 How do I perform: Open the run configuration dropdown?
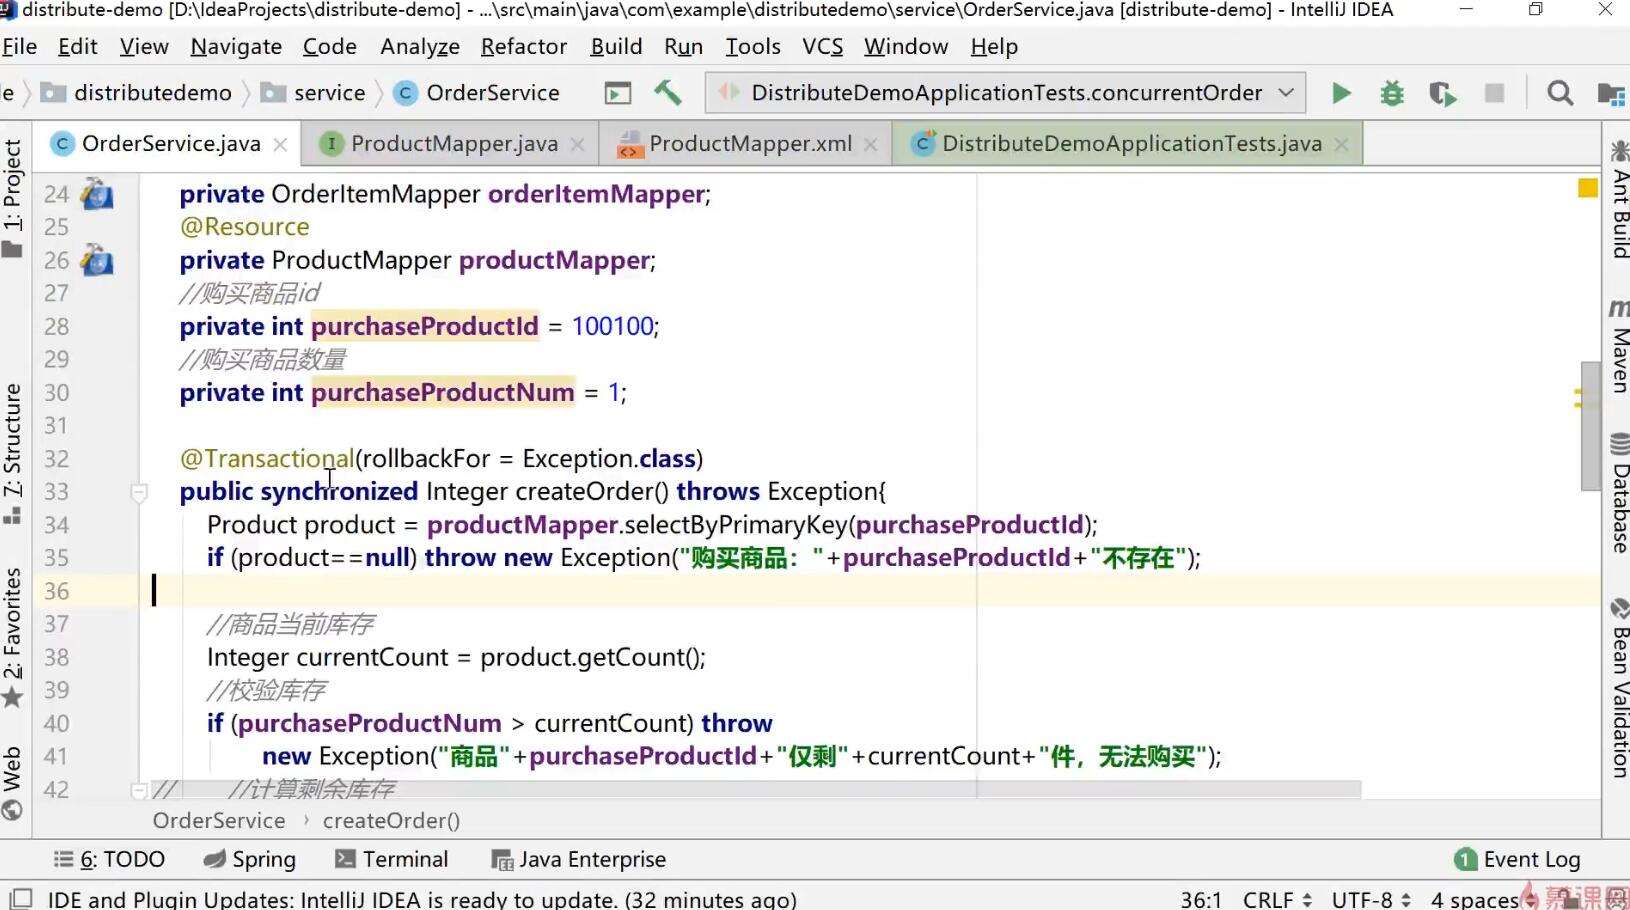coord(1005,93)
